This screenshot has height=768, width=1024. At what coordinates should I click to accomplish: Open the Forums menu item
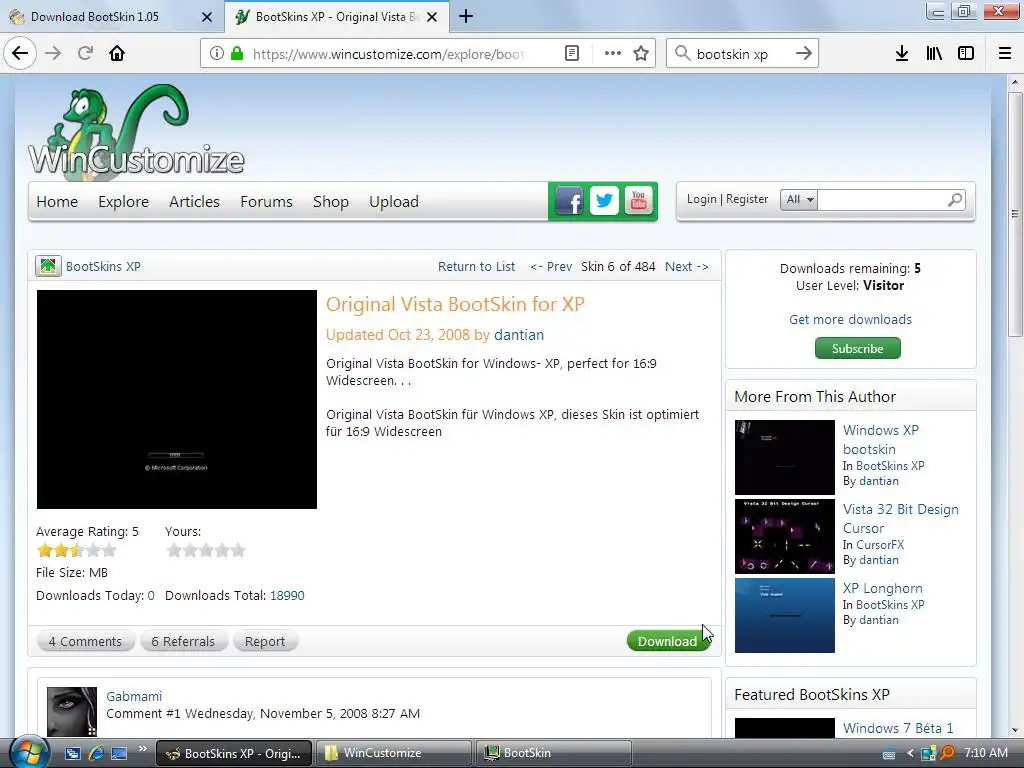pos(266,202)
